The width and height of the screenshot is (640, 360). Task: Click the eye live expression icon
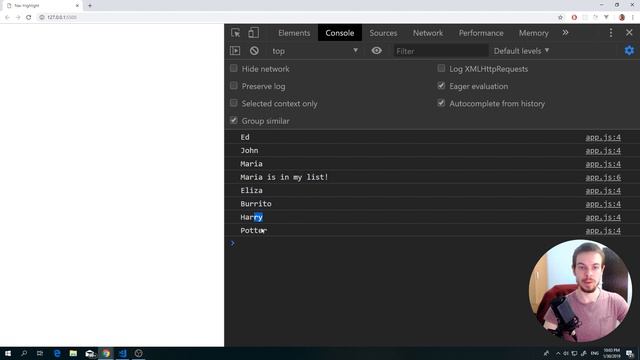[377, 51]
